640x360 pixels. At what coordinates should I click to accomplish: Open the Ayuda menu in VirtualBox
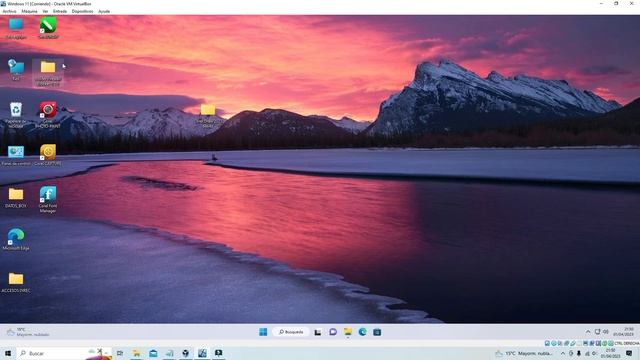[104, 11]
